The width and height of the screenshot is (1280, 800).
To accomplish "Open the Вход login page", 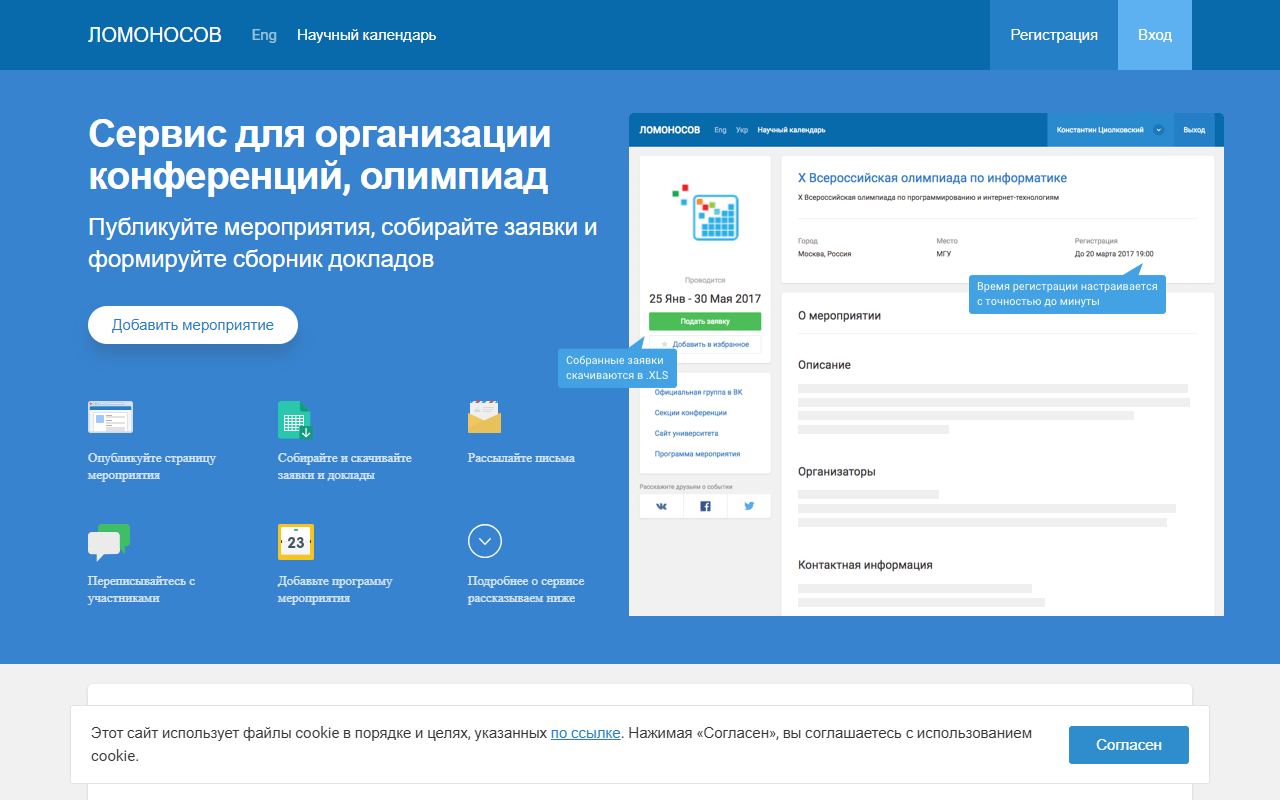I will coord(1155,35).
